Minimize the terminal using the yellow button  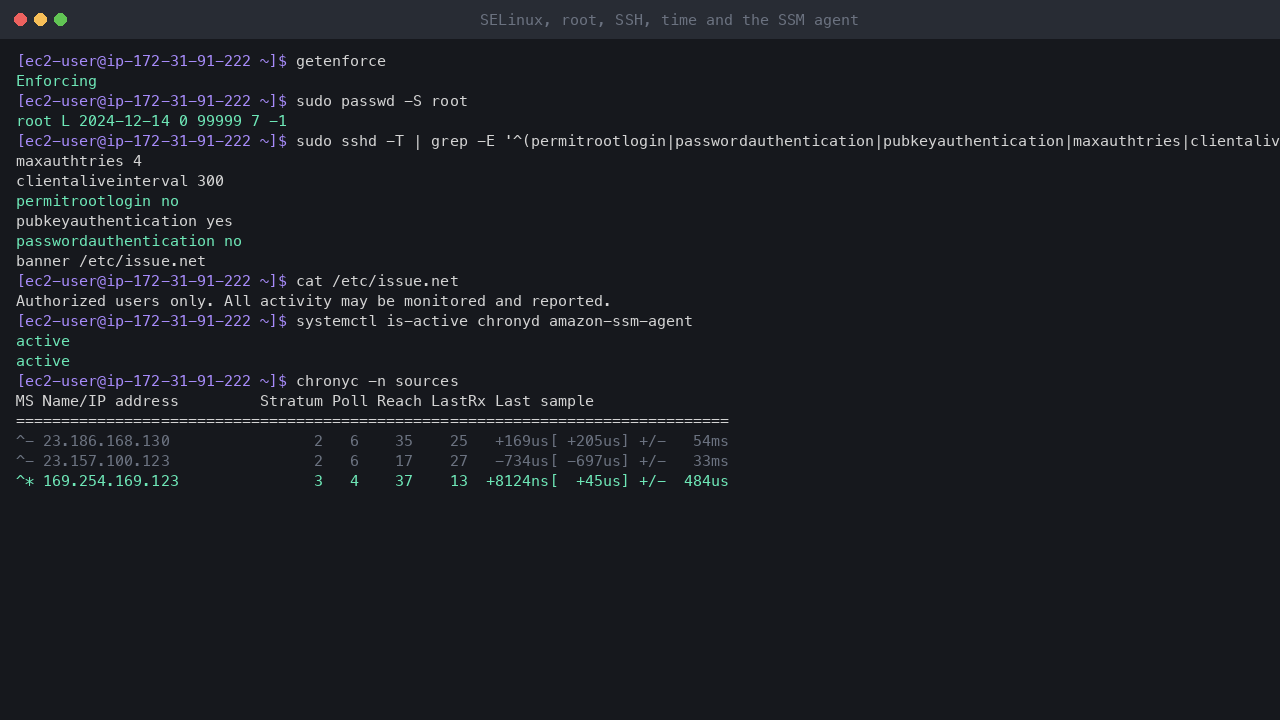pos(40,20)
